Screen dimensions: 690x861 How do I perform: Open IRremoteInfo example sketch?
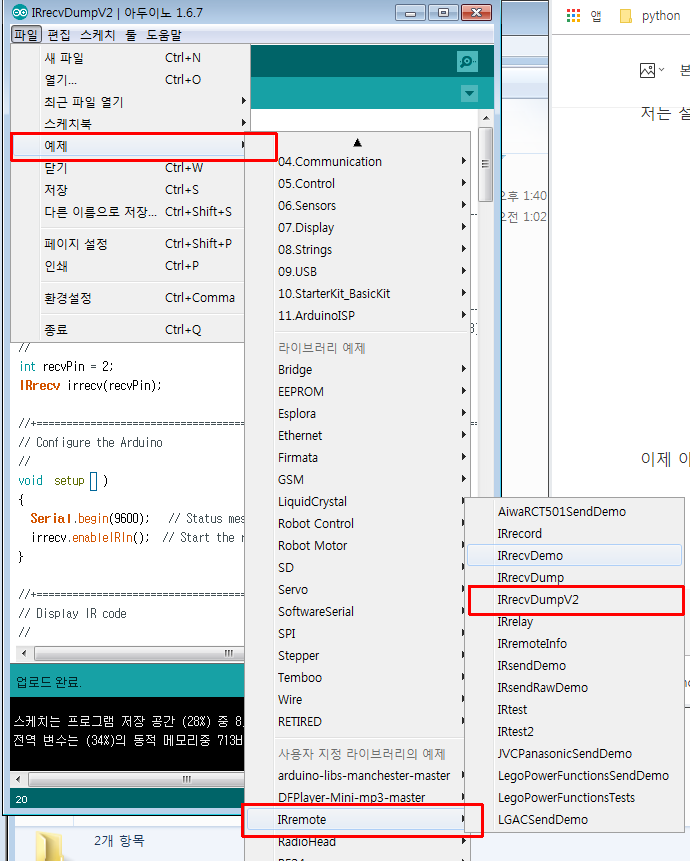(574, 644)
